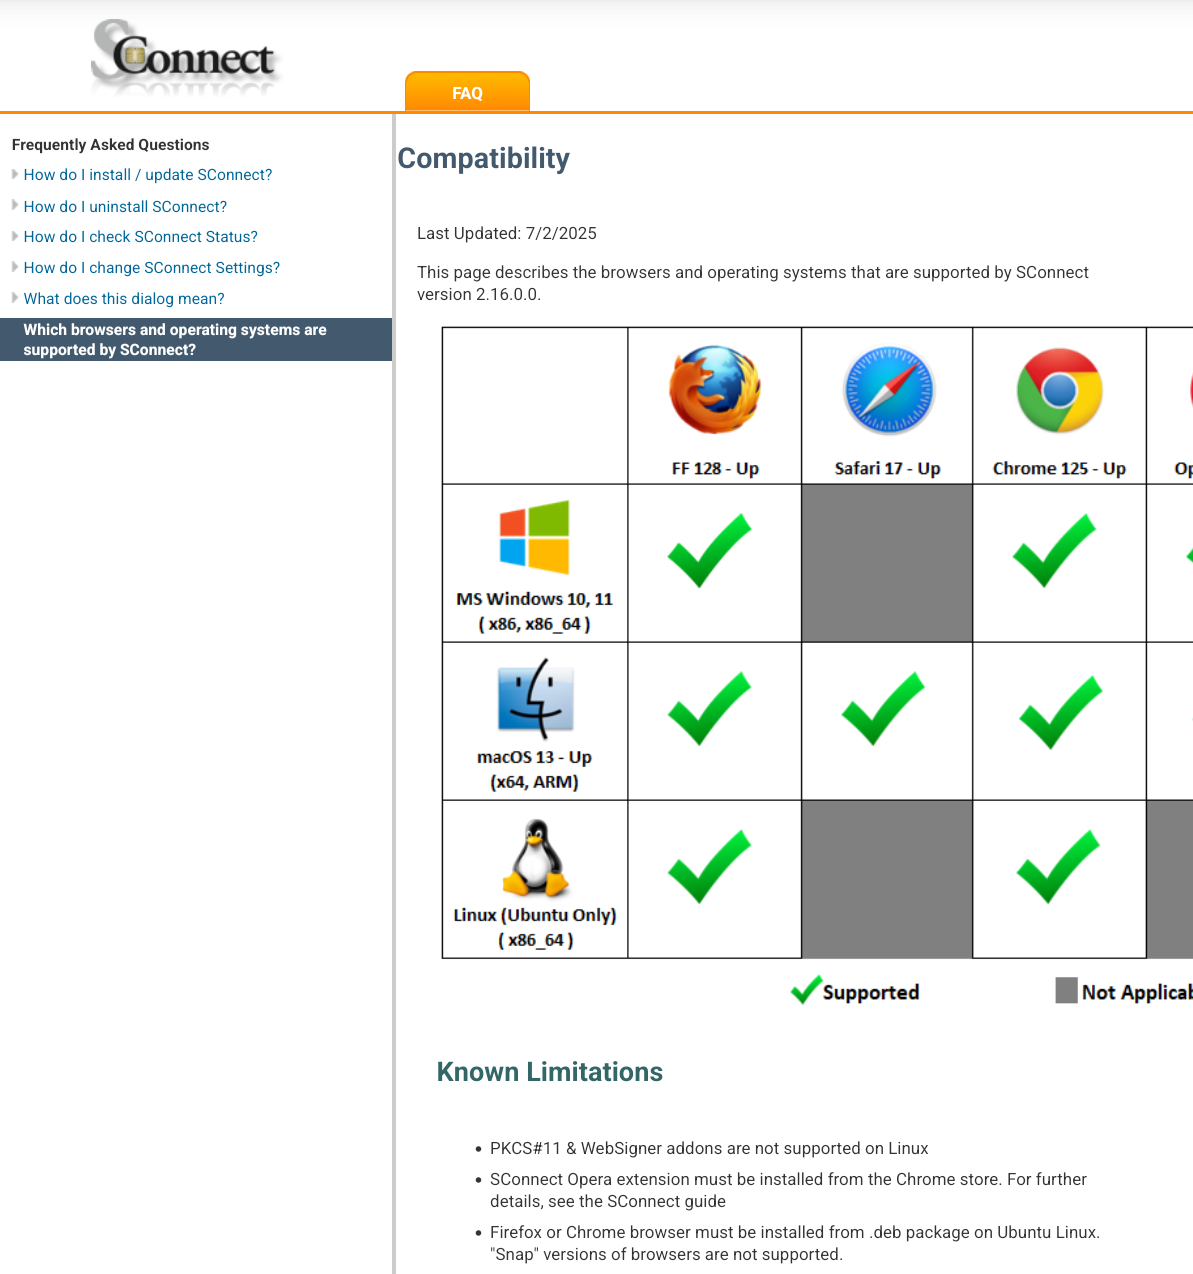Click Chrome on Linux support checkmark
The image size is (1193, 1274).
pyautogui.click(x=1058, y=867)
